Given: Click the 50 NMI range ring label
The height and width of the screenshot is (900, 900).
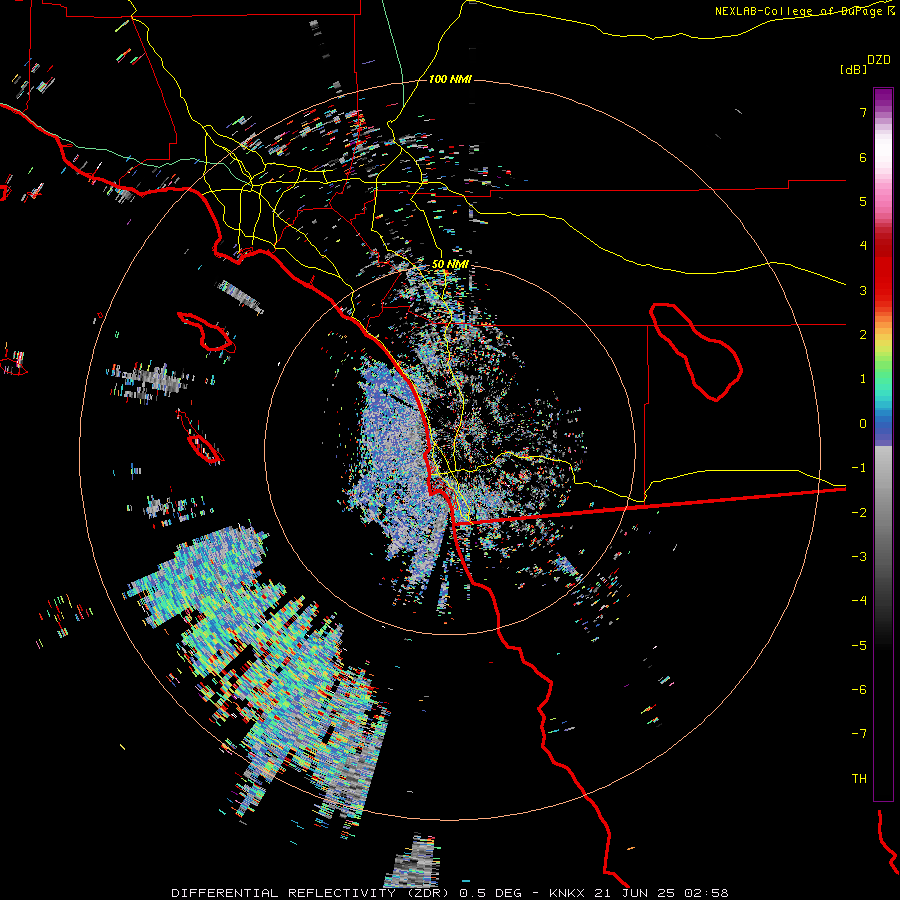Looking at the screenshot, I should point(450,264).
